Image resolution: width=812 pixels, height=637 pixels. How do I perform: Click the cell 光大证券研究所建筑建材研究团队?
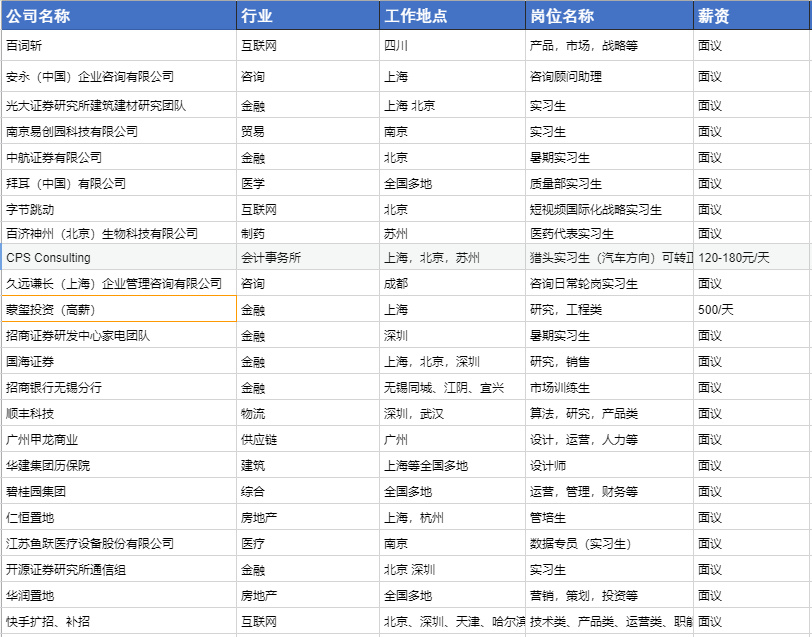[119, 105]
